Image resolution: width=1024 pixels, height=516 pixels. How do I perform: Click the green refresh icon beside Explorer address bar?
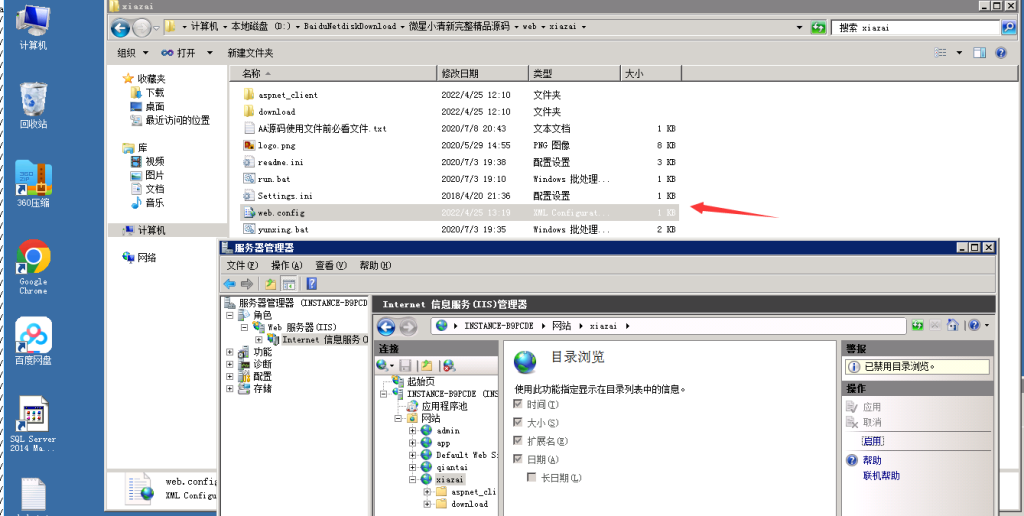pos(818,27)
